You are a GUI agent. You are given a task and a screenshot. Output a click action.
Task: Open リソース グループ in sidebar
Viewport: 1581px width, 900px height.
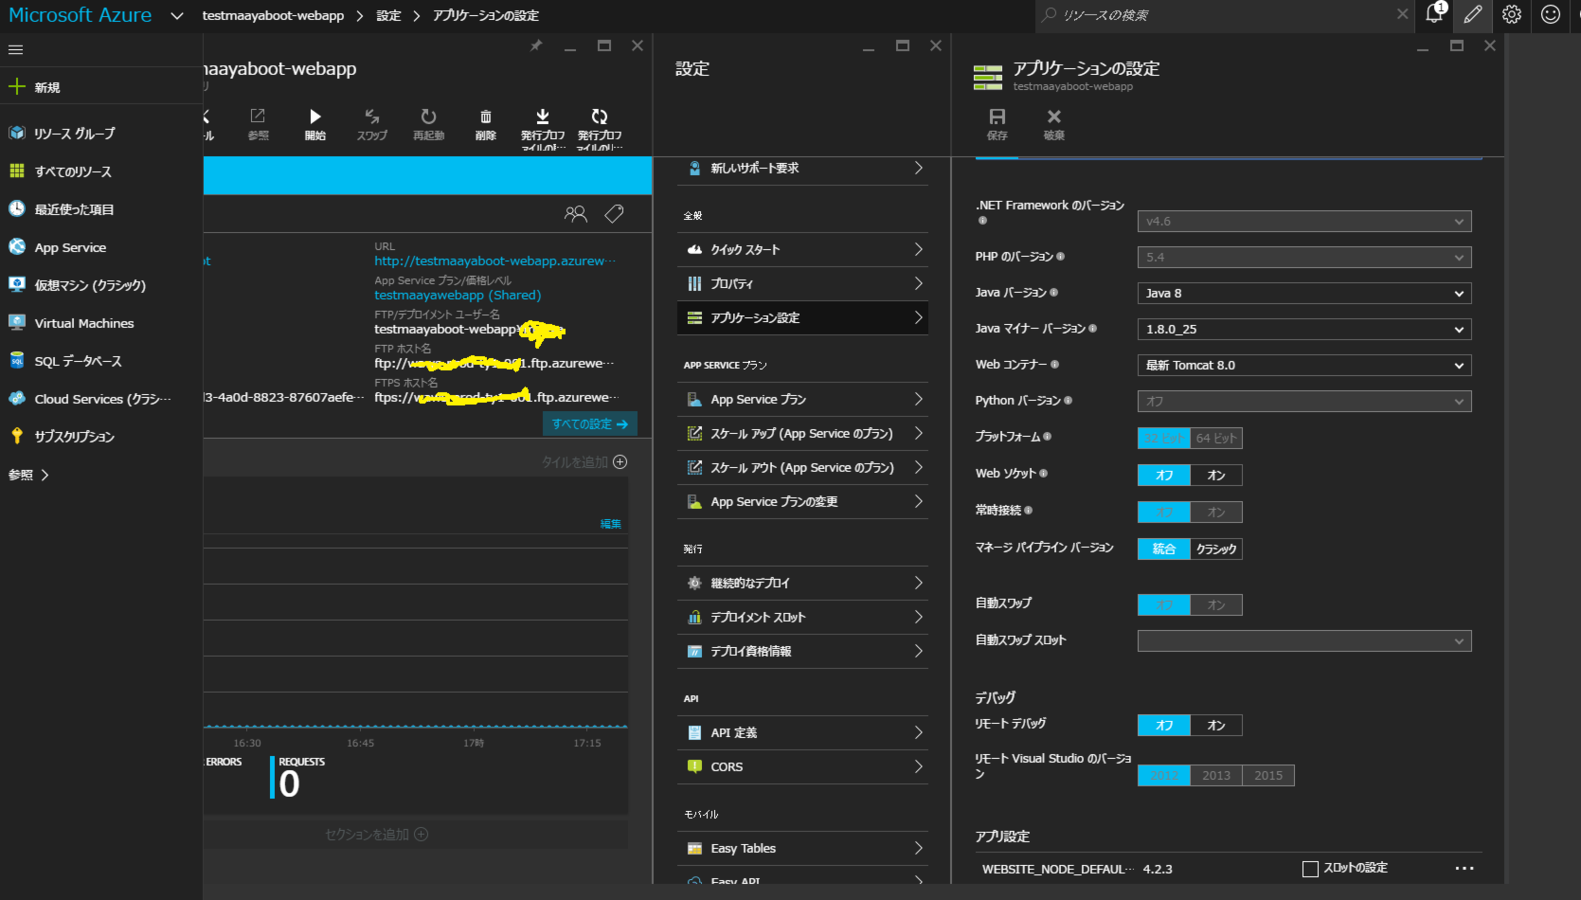(x=100, y=133)
